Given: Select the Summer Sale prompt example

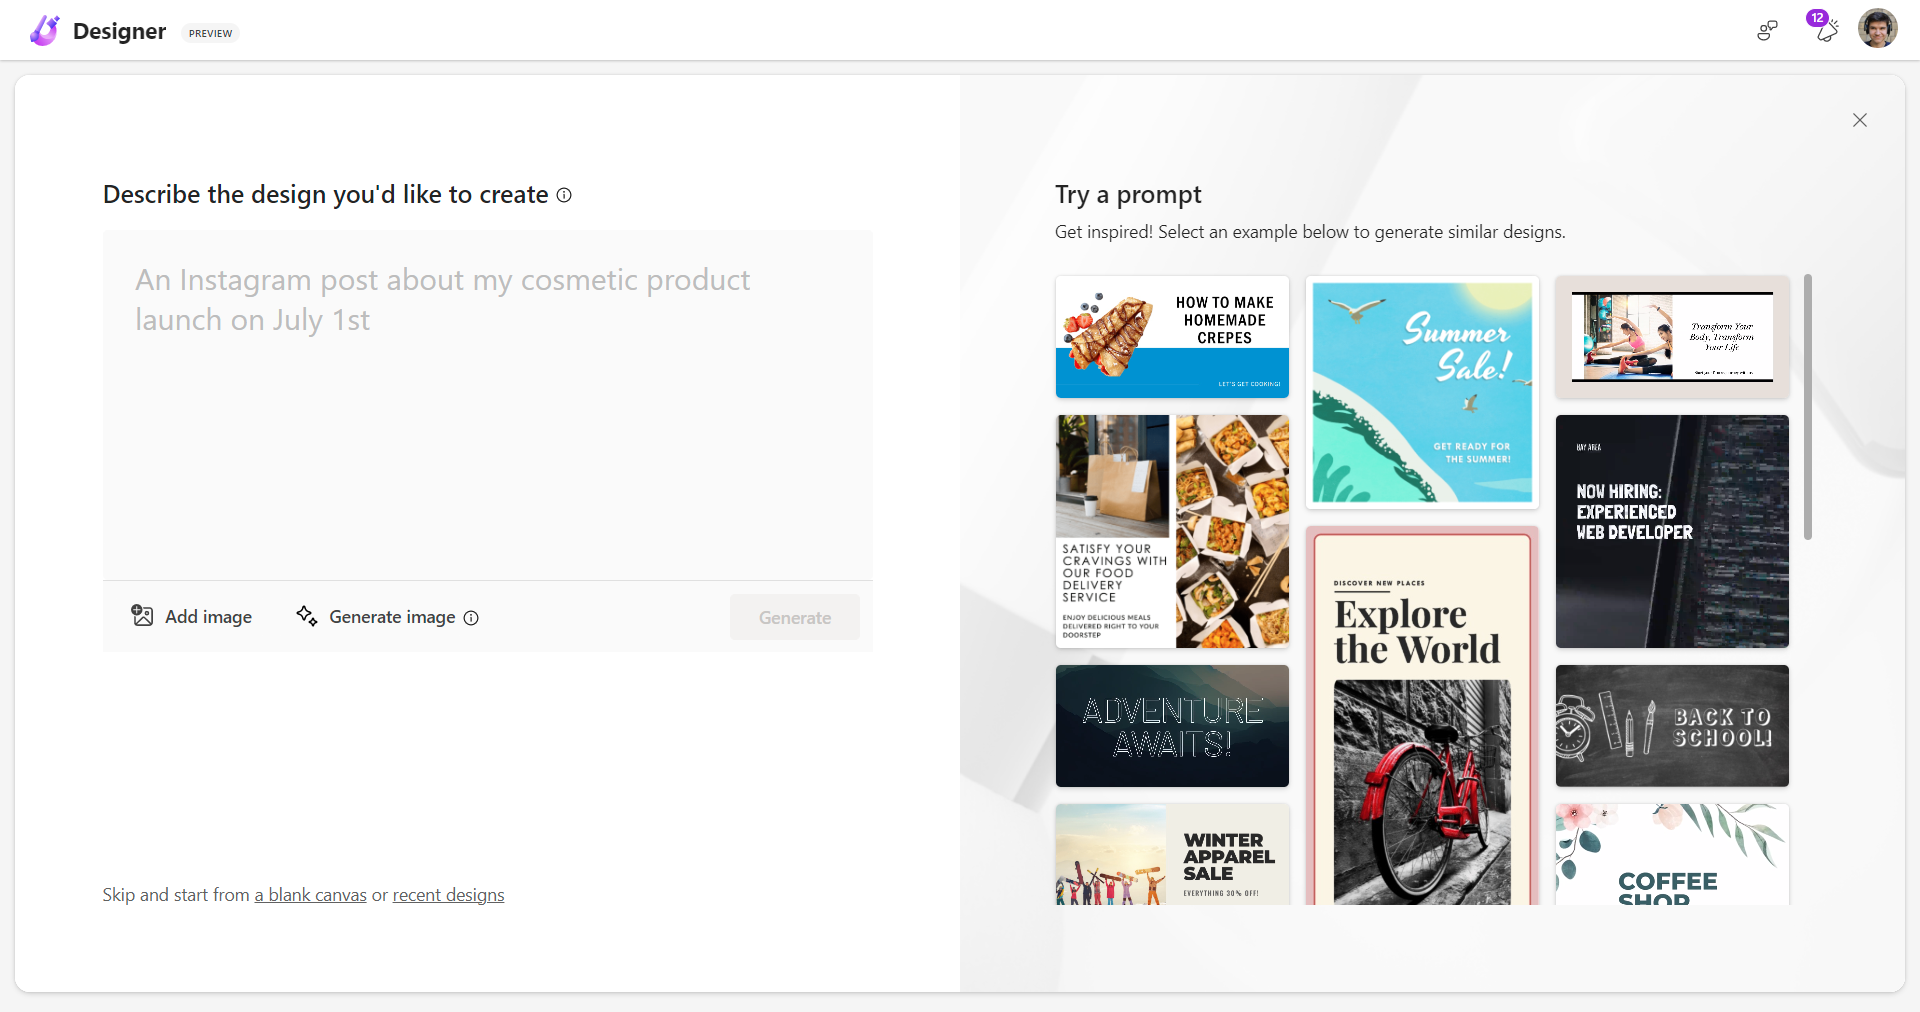Looking at the screenshot, I should tap(1422, 392).
